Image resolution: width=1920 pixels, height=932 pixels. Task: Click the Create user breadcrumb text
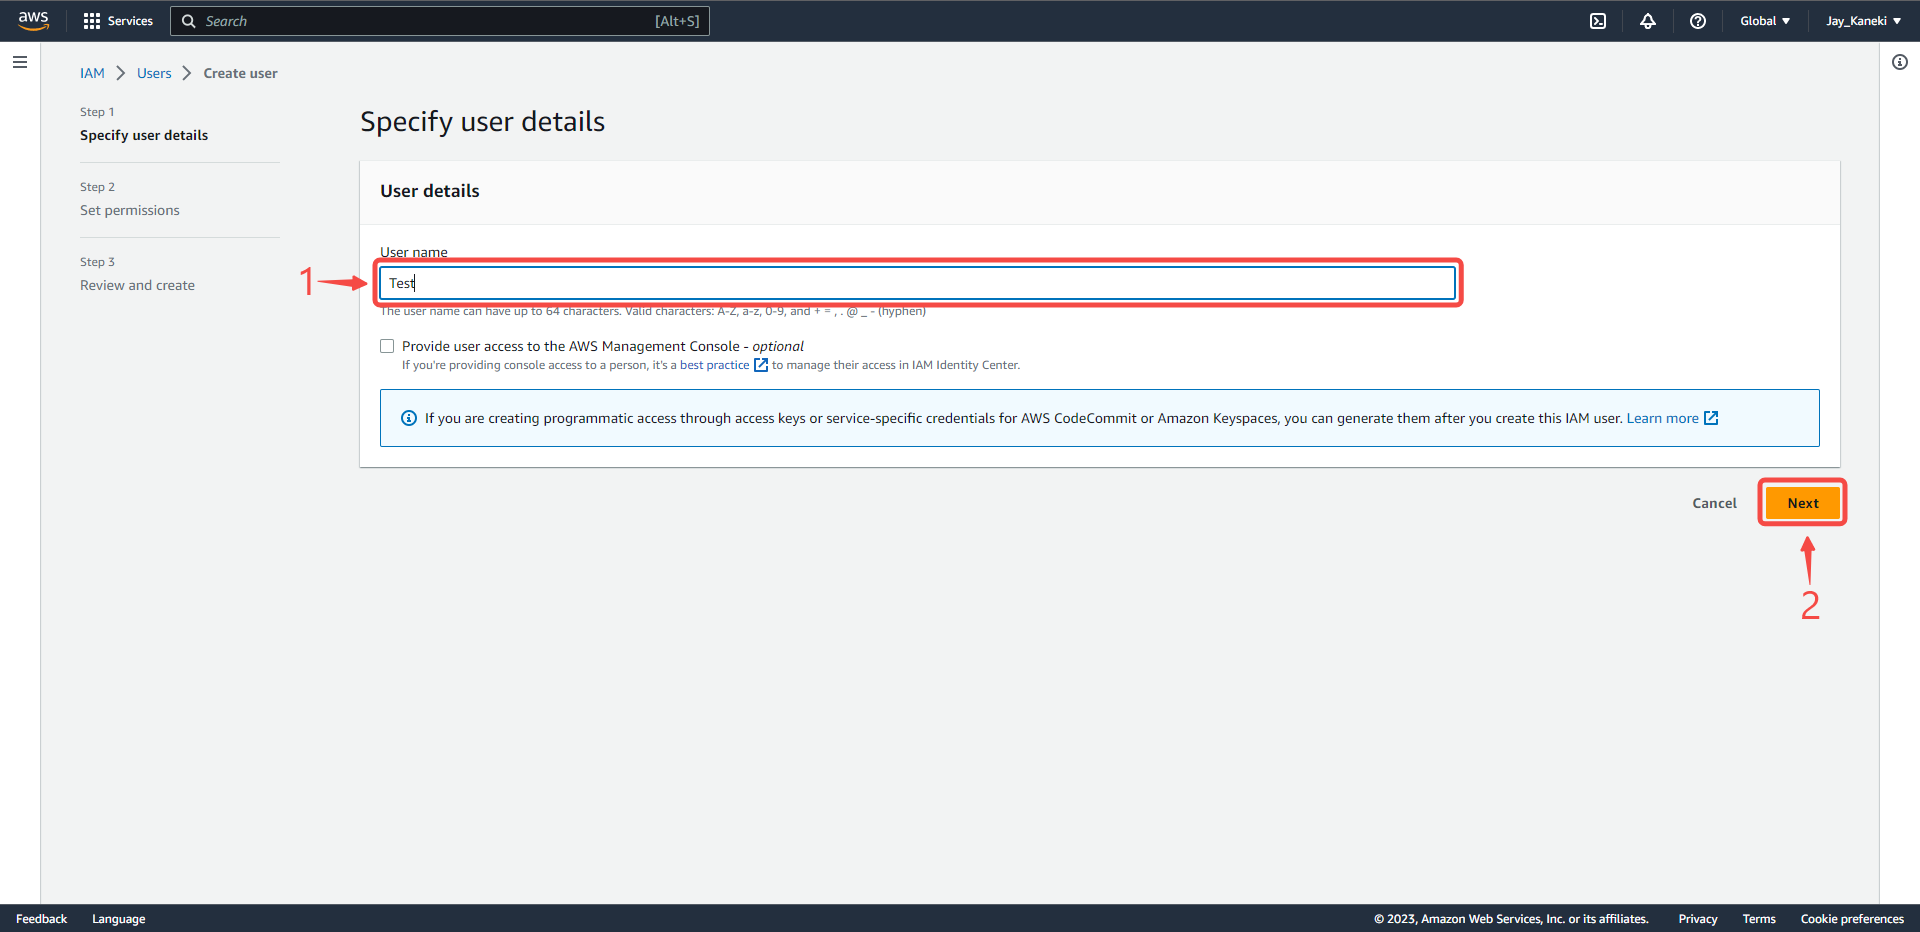[240, 73]
